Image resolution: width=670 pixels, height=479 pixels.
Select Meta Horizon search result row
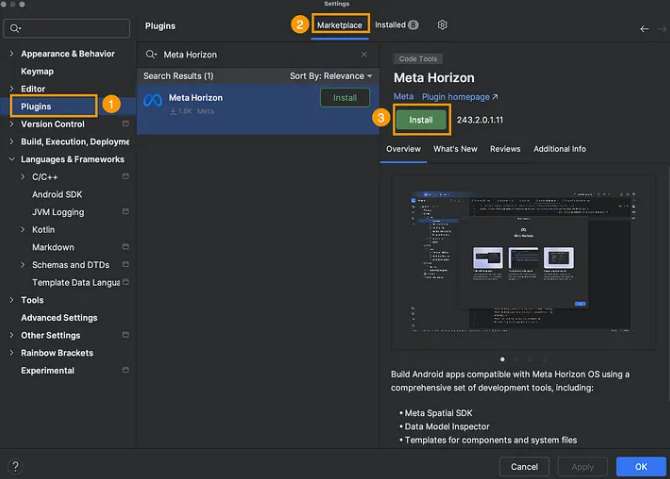click(x=258, y=109)
